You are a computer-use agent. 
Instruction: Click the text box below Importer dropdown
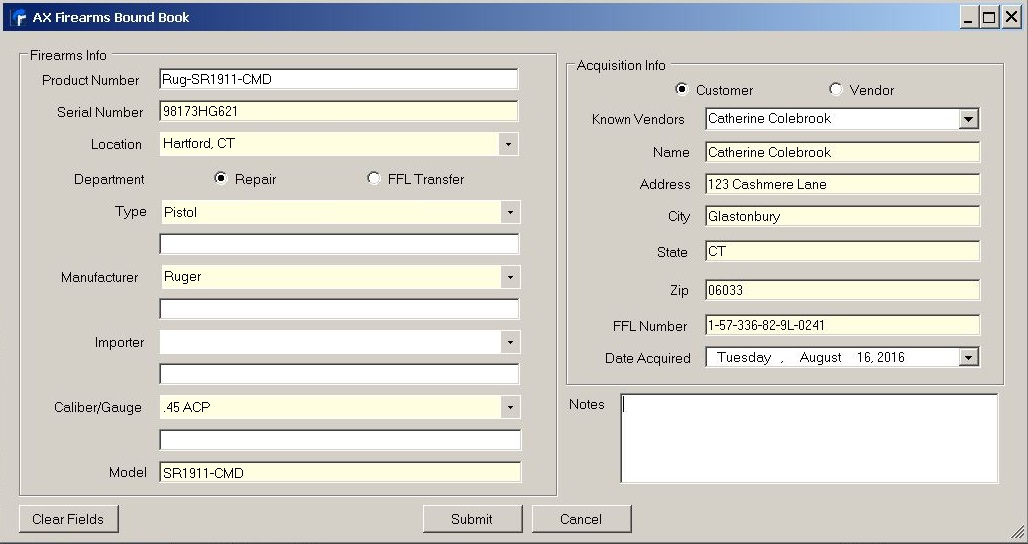point(340,374)
